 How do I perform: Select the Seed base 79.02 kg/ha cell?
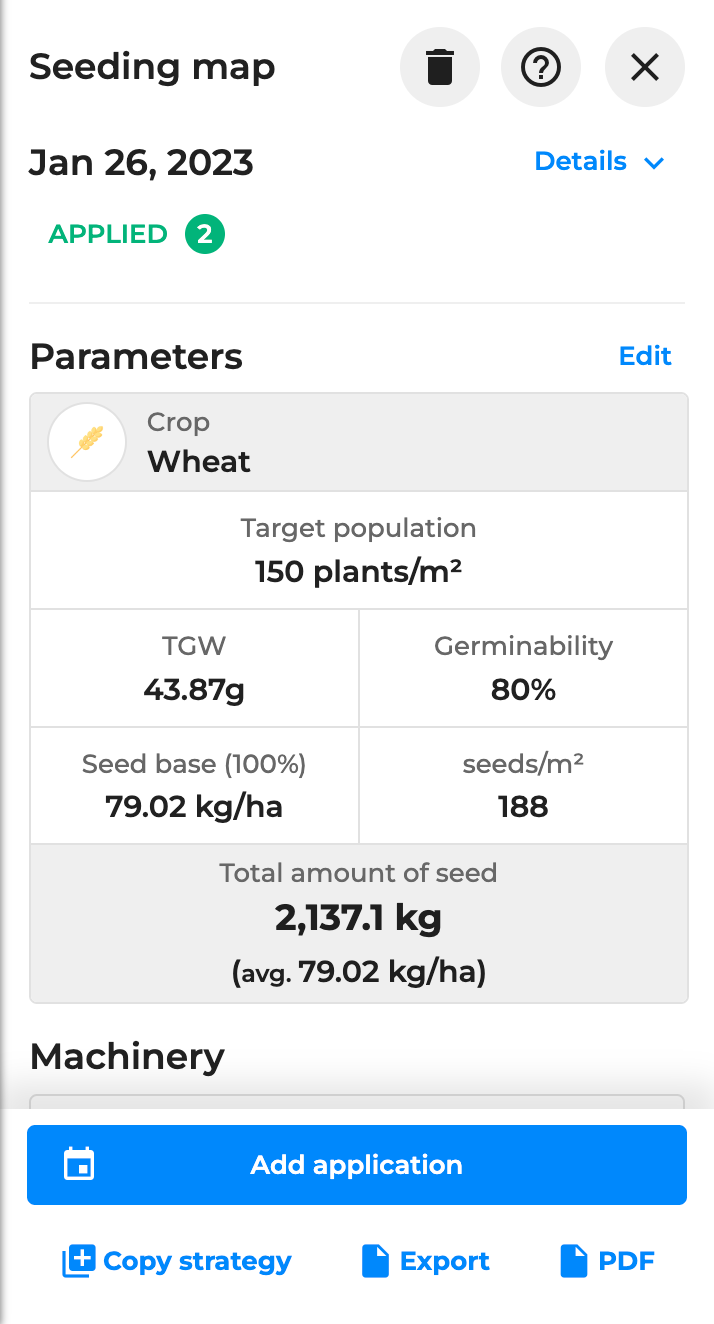tap(194, 785)
